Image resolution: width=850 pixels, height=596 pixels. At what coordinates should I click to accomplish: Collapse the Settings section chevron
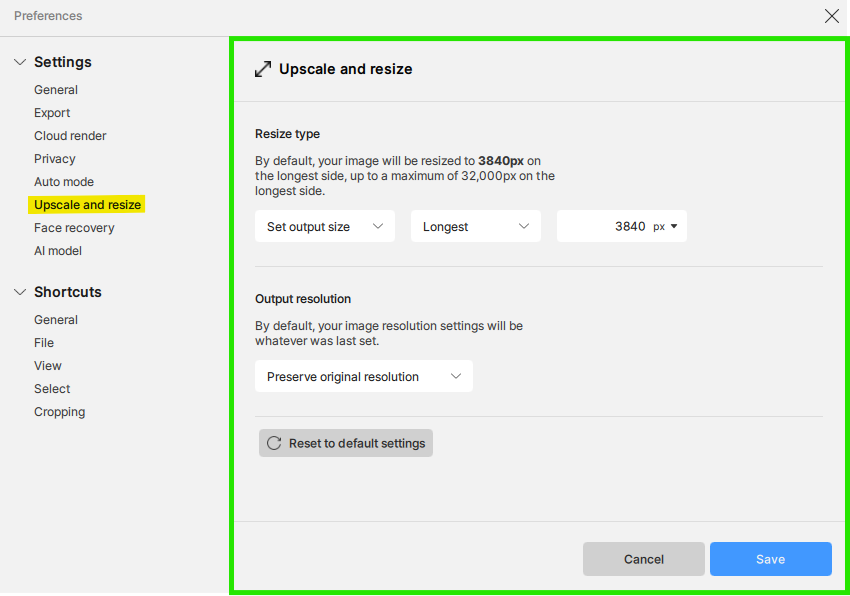point(20,62)
